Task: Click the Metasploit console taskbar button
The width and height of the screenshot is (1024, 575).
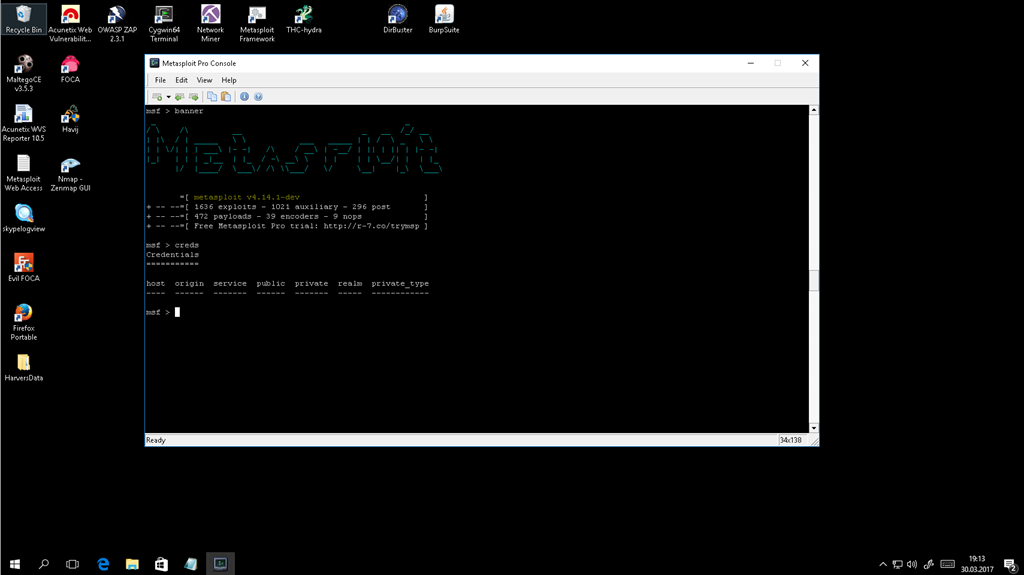Action: coord(220,564)
